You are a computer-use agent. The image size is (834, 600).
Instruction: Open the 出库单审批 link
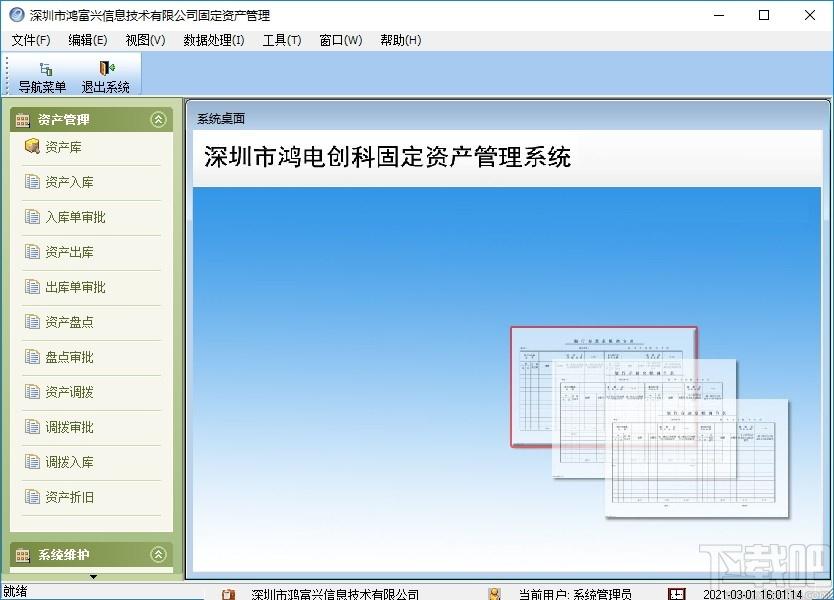(x=75, y=287)
